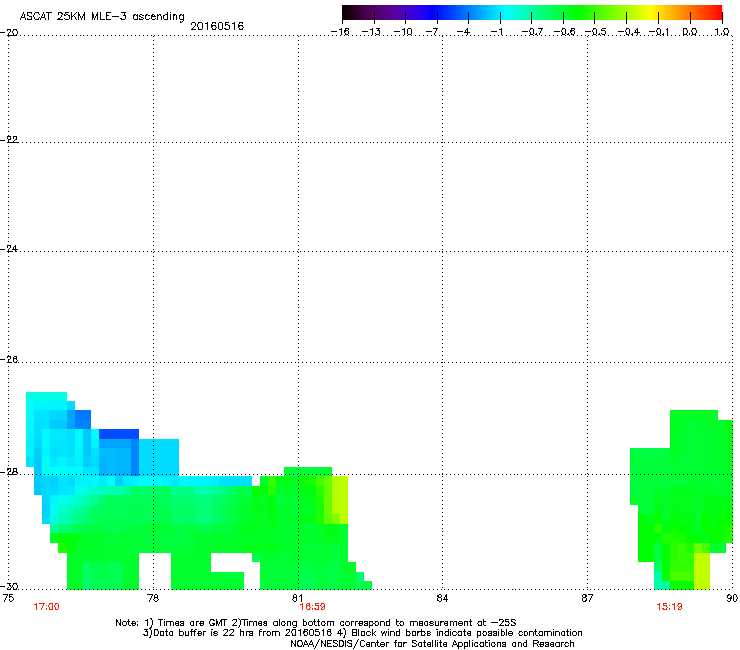The height and width of the screenshot is (650, 740).
Task: Click the yellow-green patch near 82E, 28.5S
Action: click(x=340, y=499)
